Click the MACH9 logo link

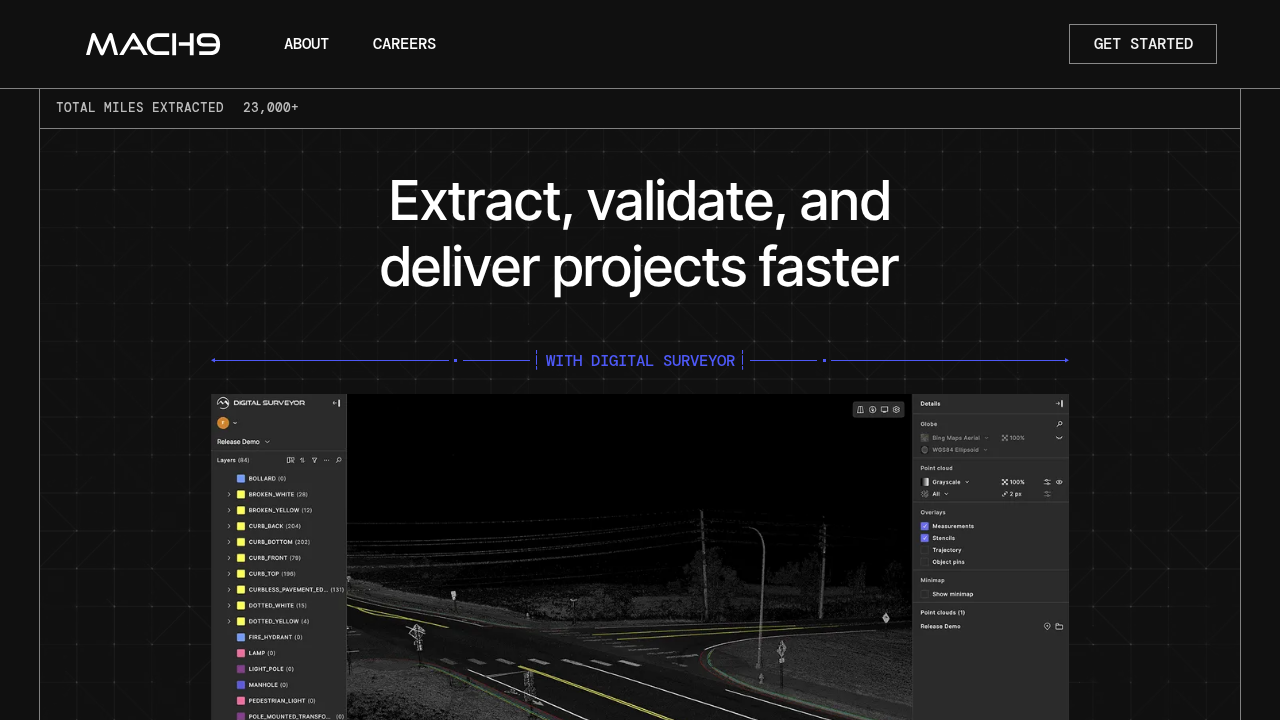(152, 43)
